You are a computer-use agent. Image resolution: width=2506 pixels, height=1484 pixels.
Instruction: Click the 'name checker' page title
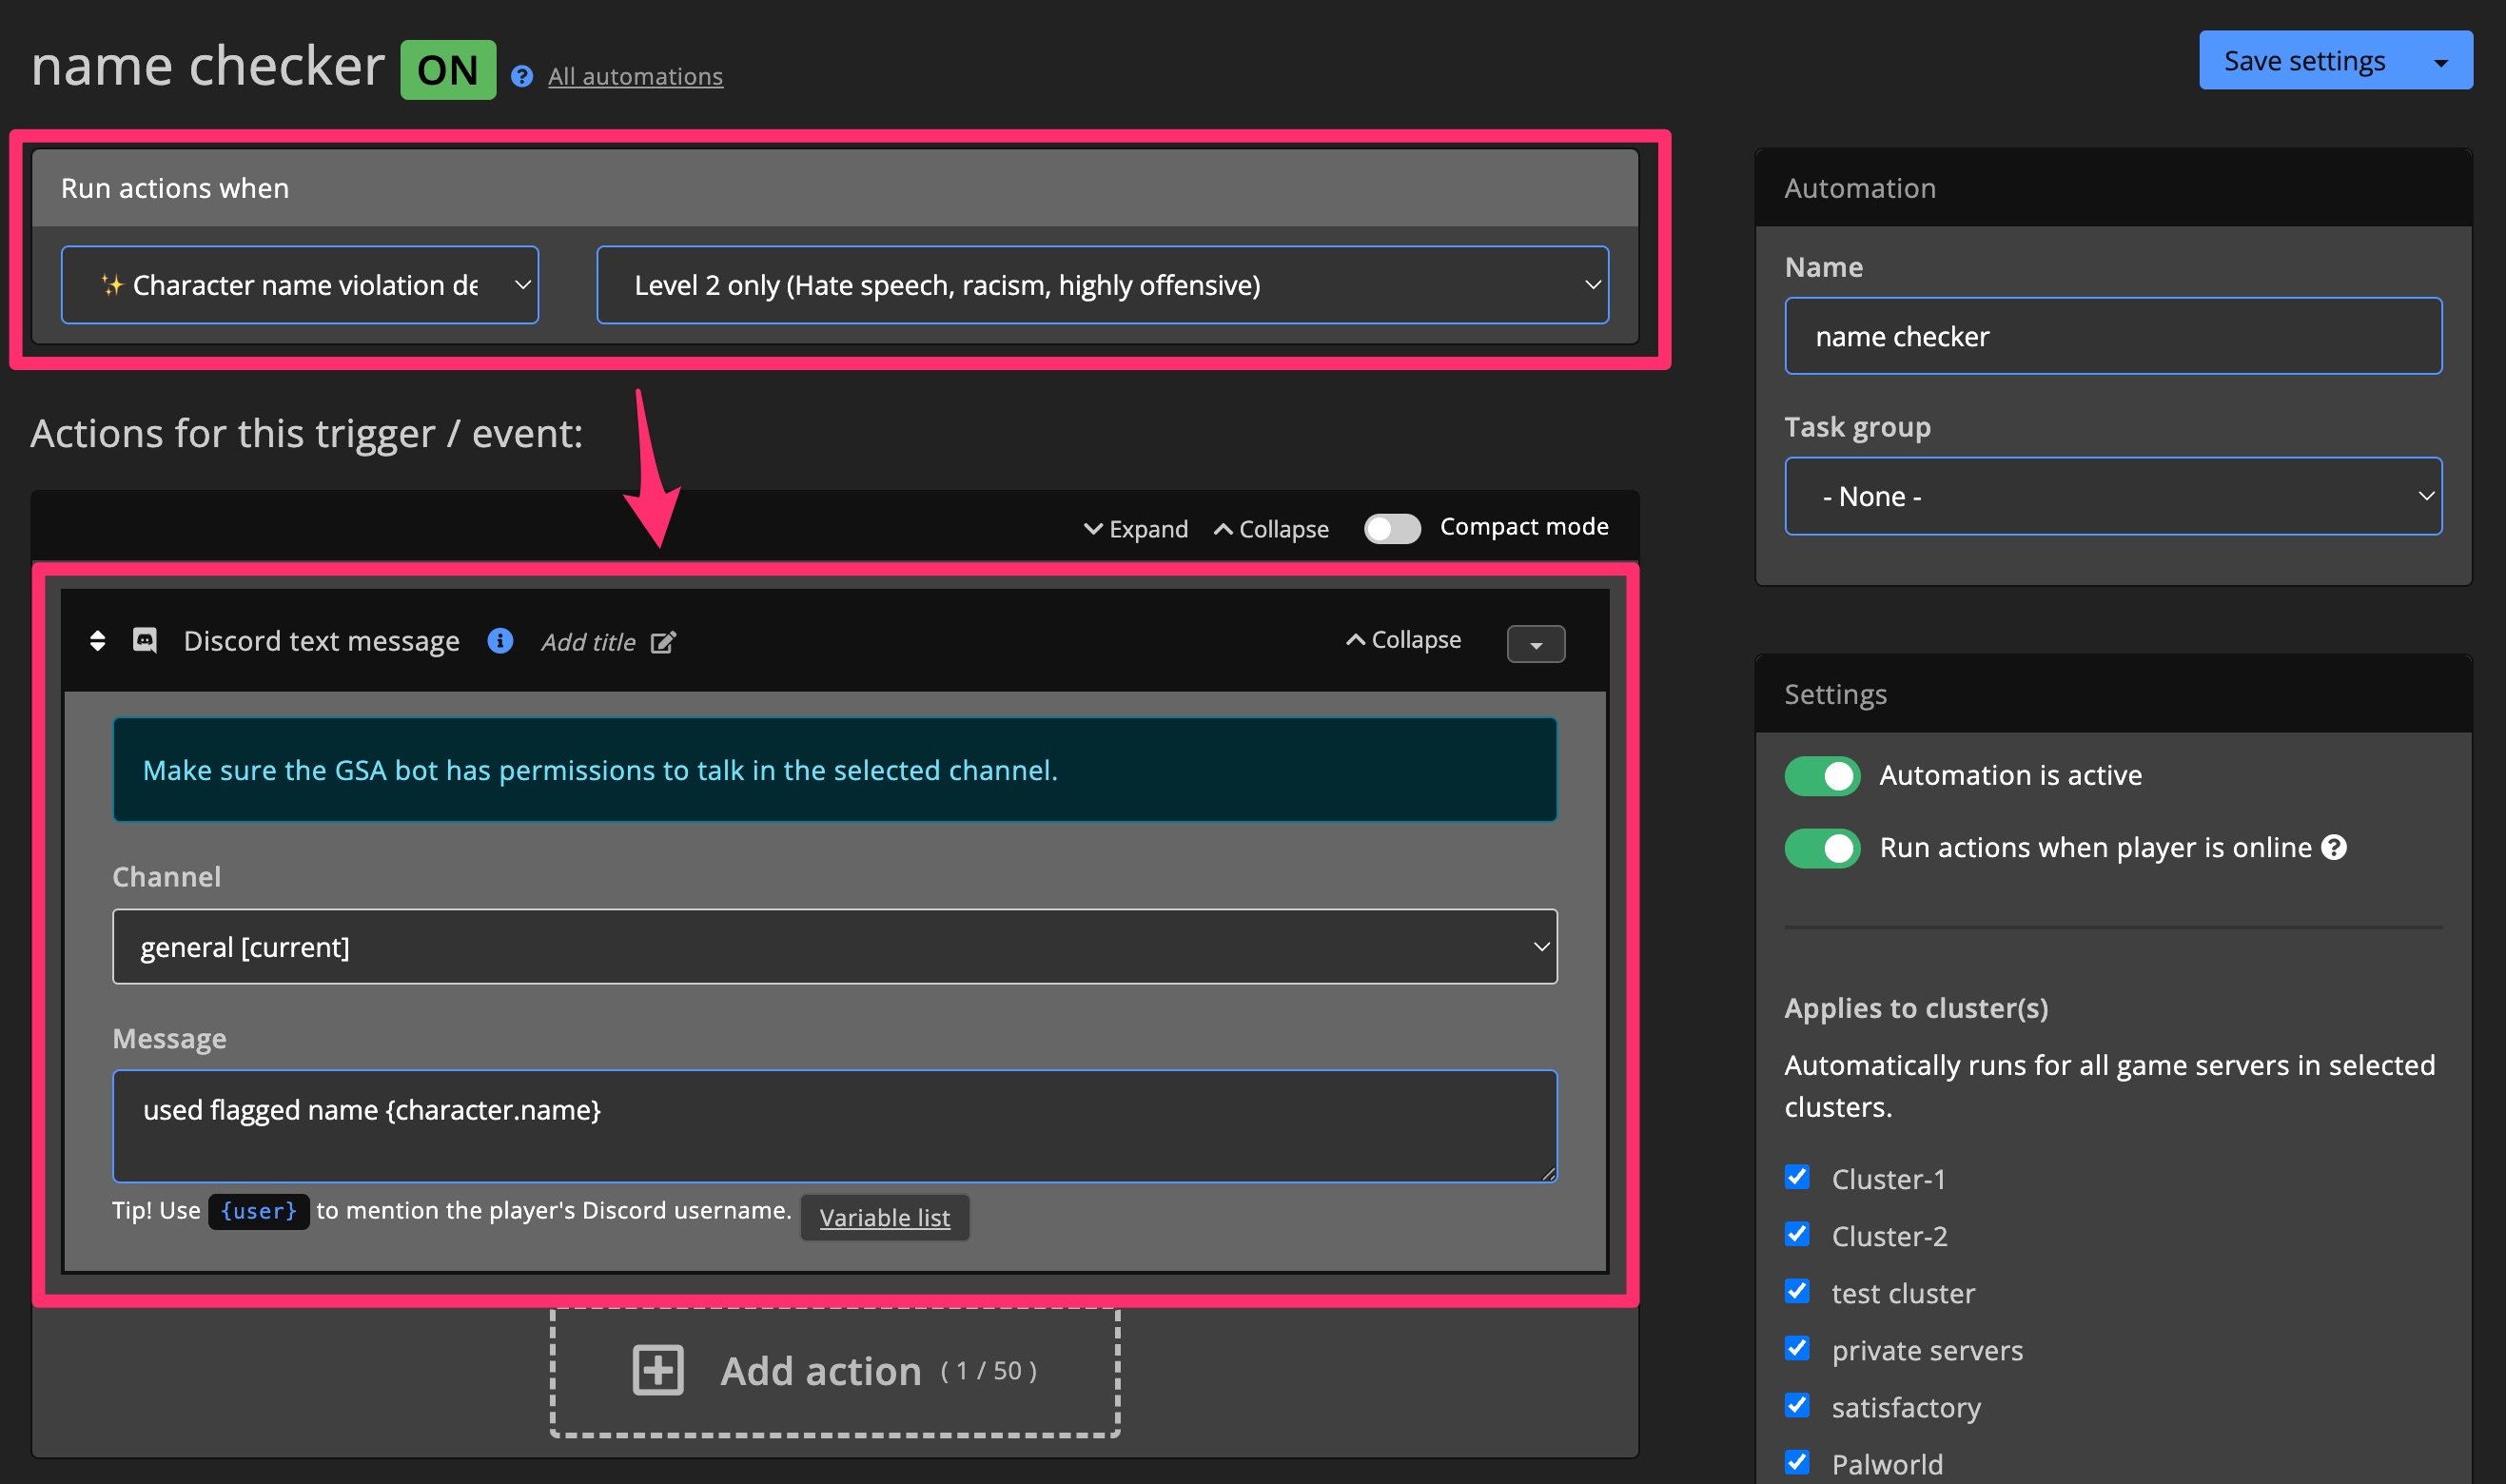click(208, 66)
